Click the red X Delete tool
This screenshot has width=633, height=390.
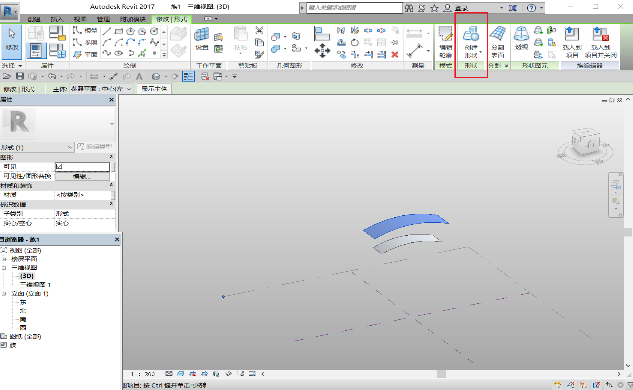[x=395, y=55]
